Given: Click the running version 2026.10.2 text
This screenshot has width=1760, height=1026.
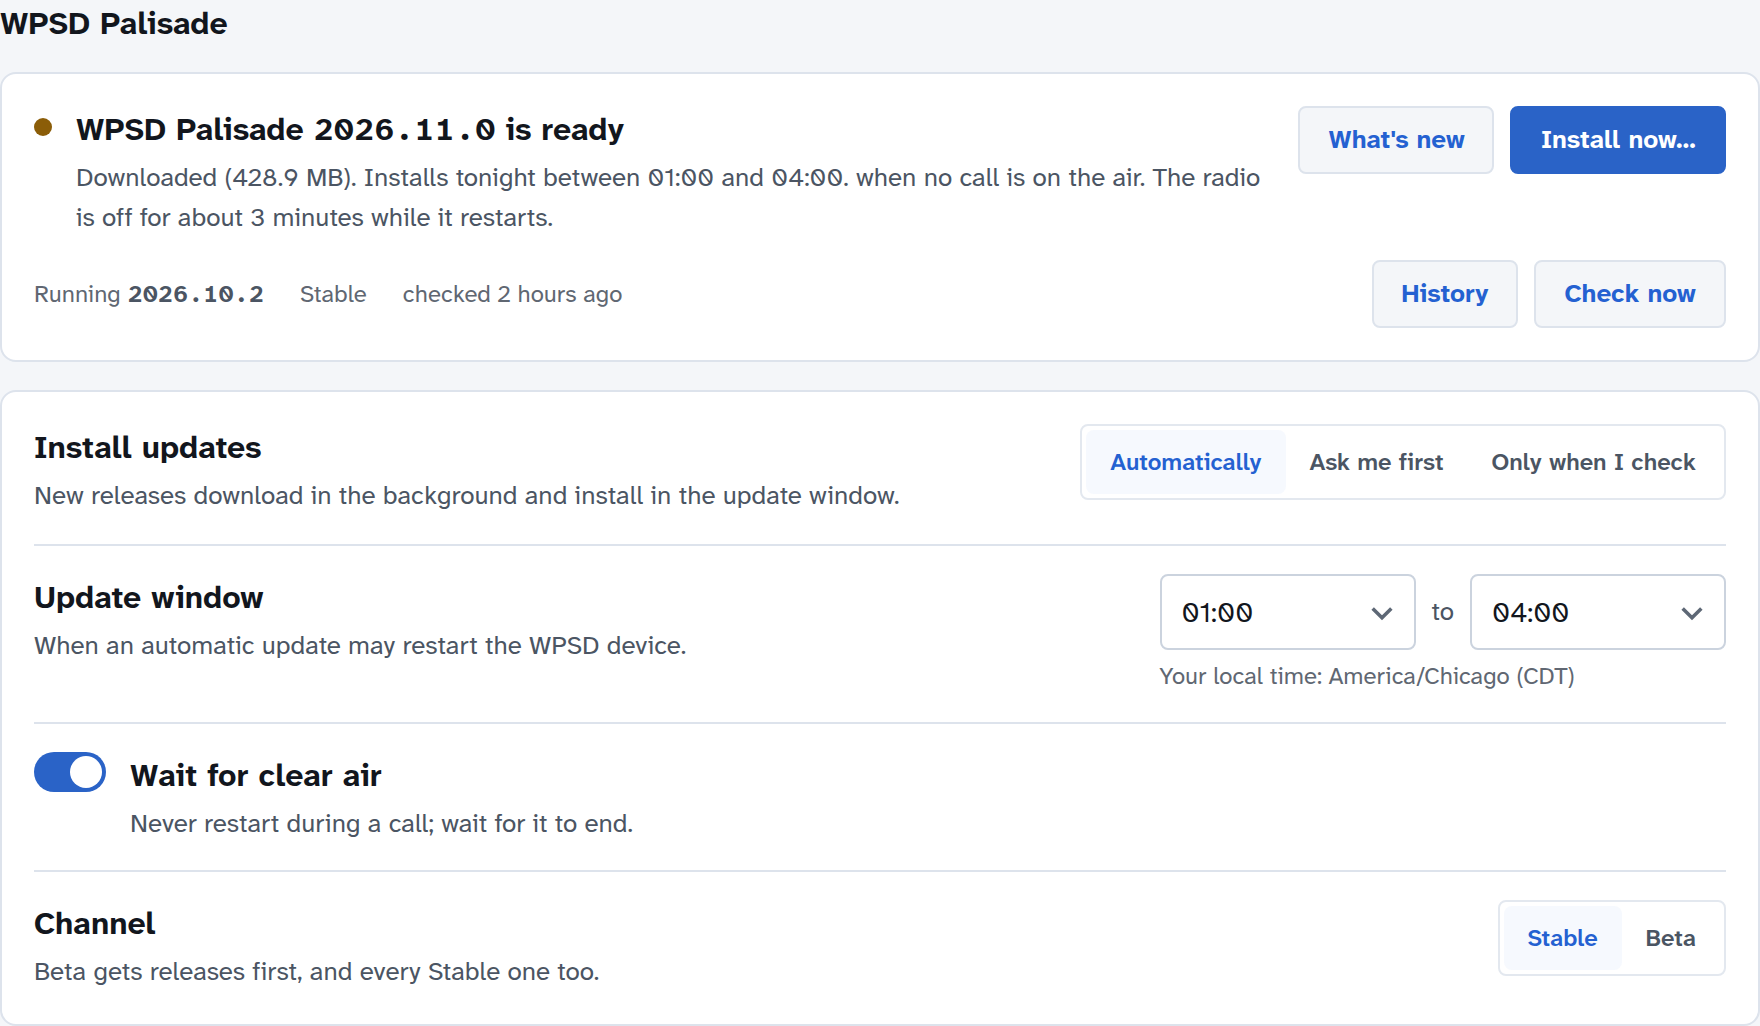Looking at the screenshot, I should pos(196,294).
